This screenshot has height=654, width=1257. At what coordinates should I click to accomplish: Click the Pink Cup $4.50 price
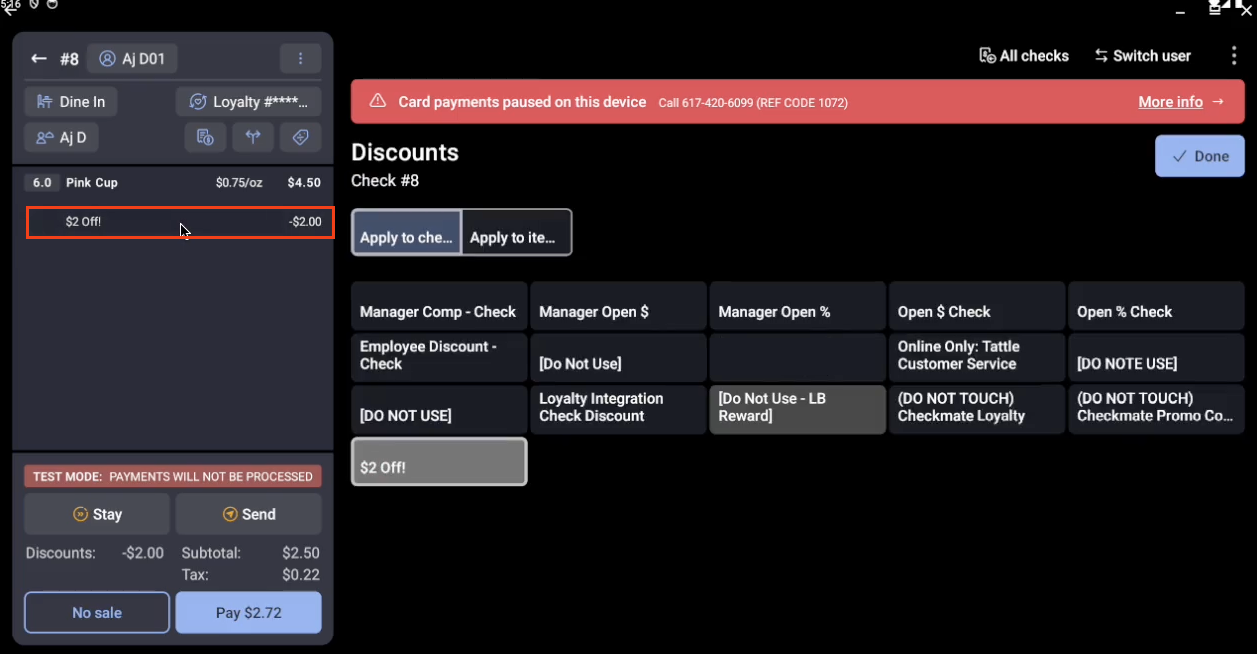pos(304,183)
